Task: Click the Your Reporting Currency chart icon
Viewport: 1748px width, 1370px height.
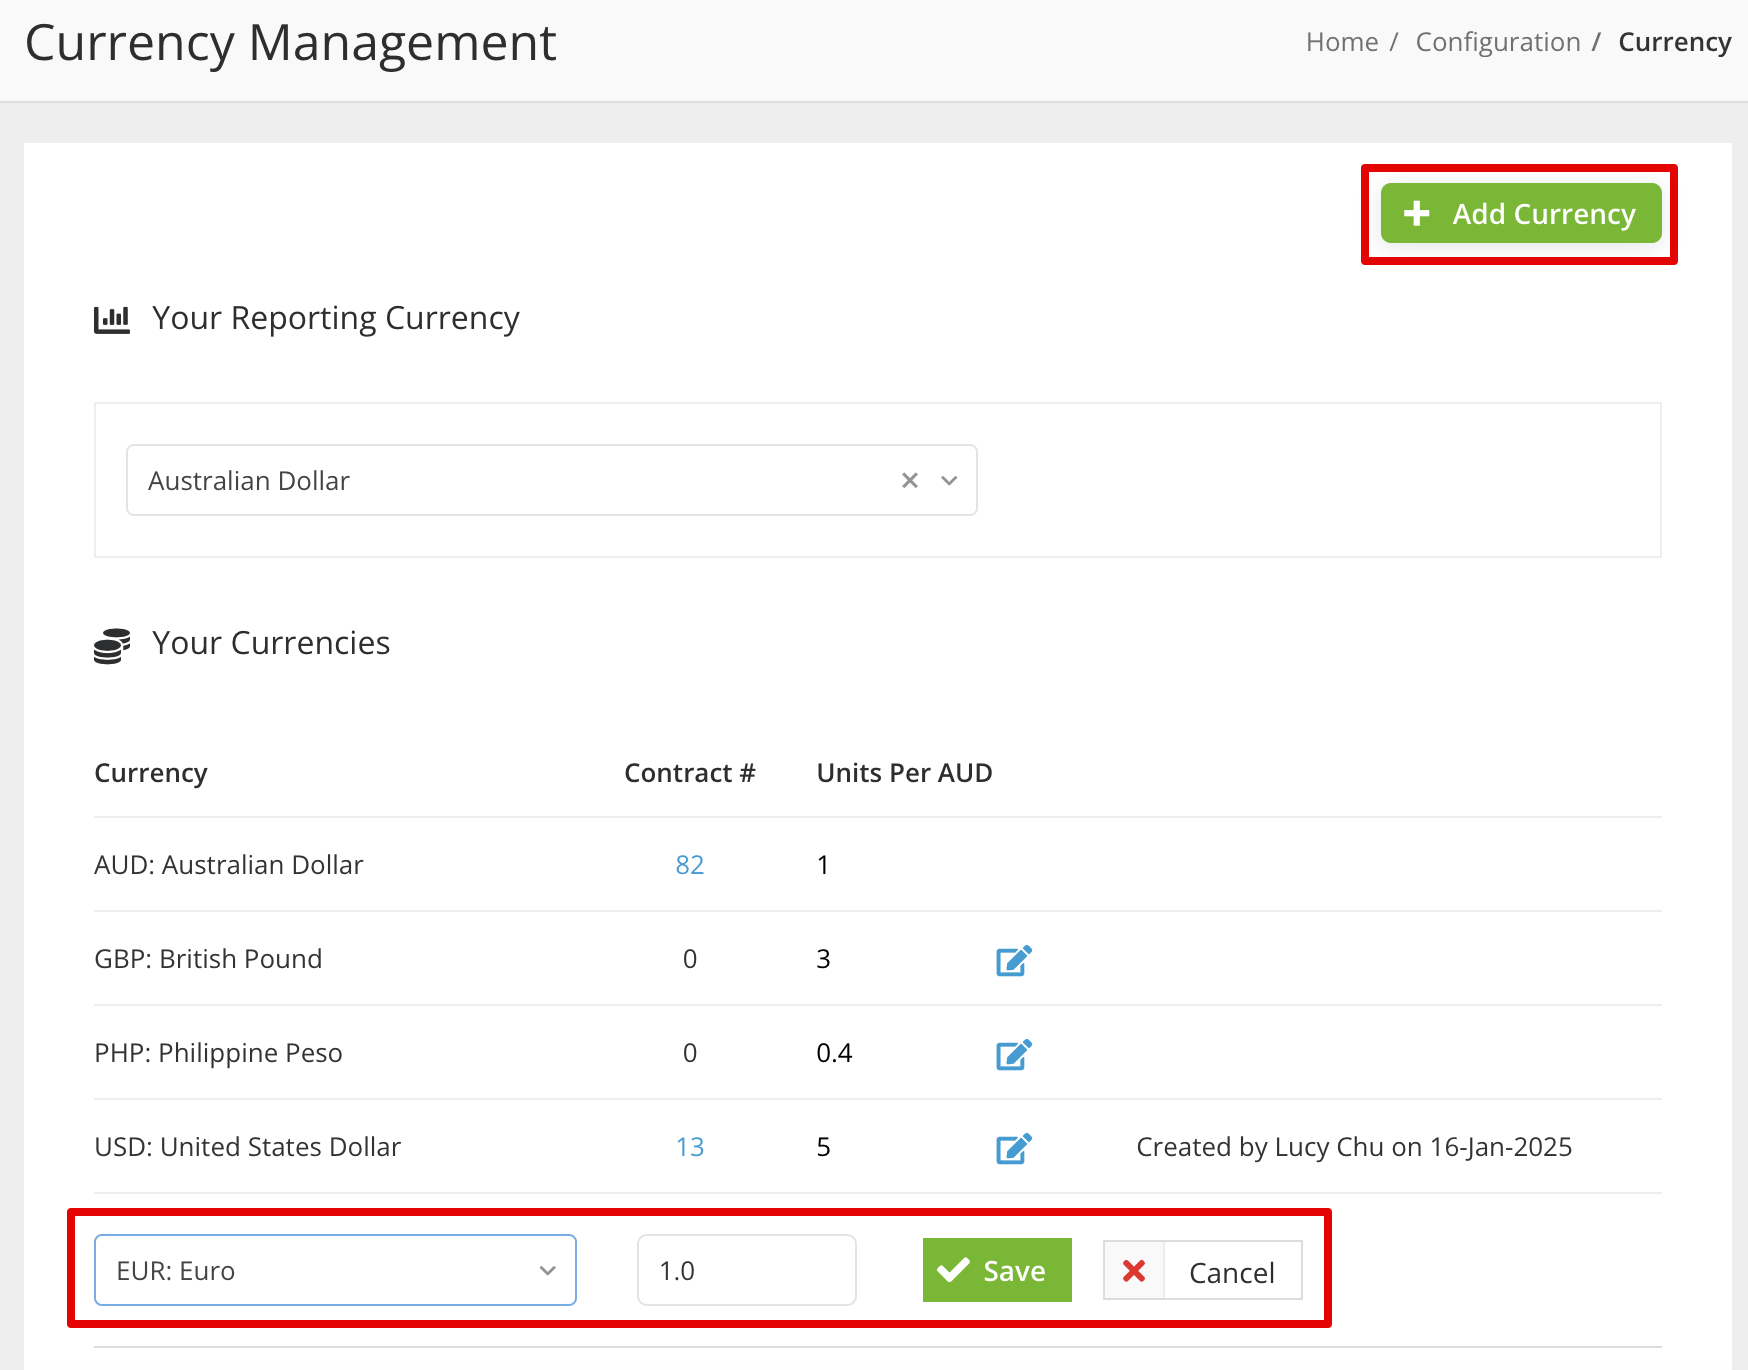Action: tap(112, 319)
